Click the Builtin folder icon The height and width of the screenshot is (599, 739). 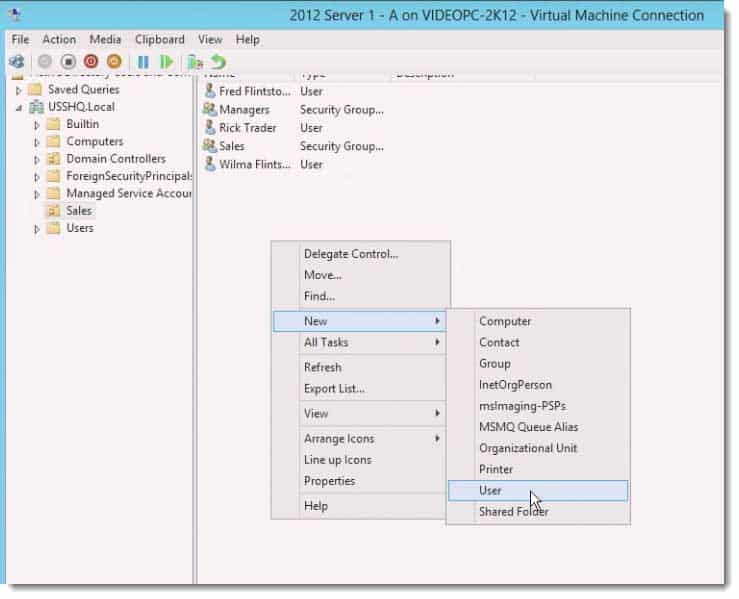[x=54, y=124]
